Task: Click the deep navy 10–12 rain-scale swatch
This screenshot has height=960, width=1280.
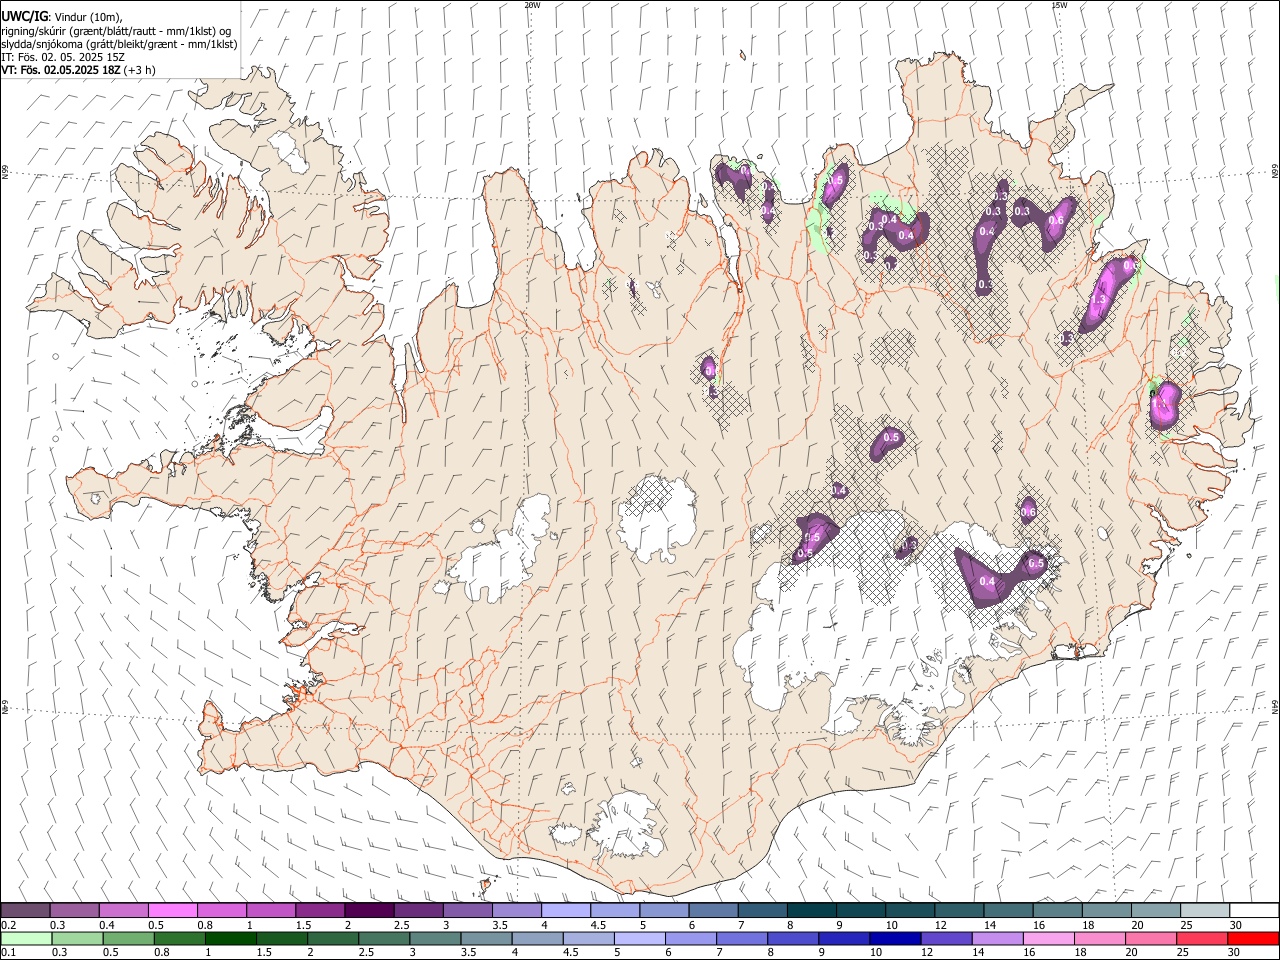Action: tap(894, 938)
